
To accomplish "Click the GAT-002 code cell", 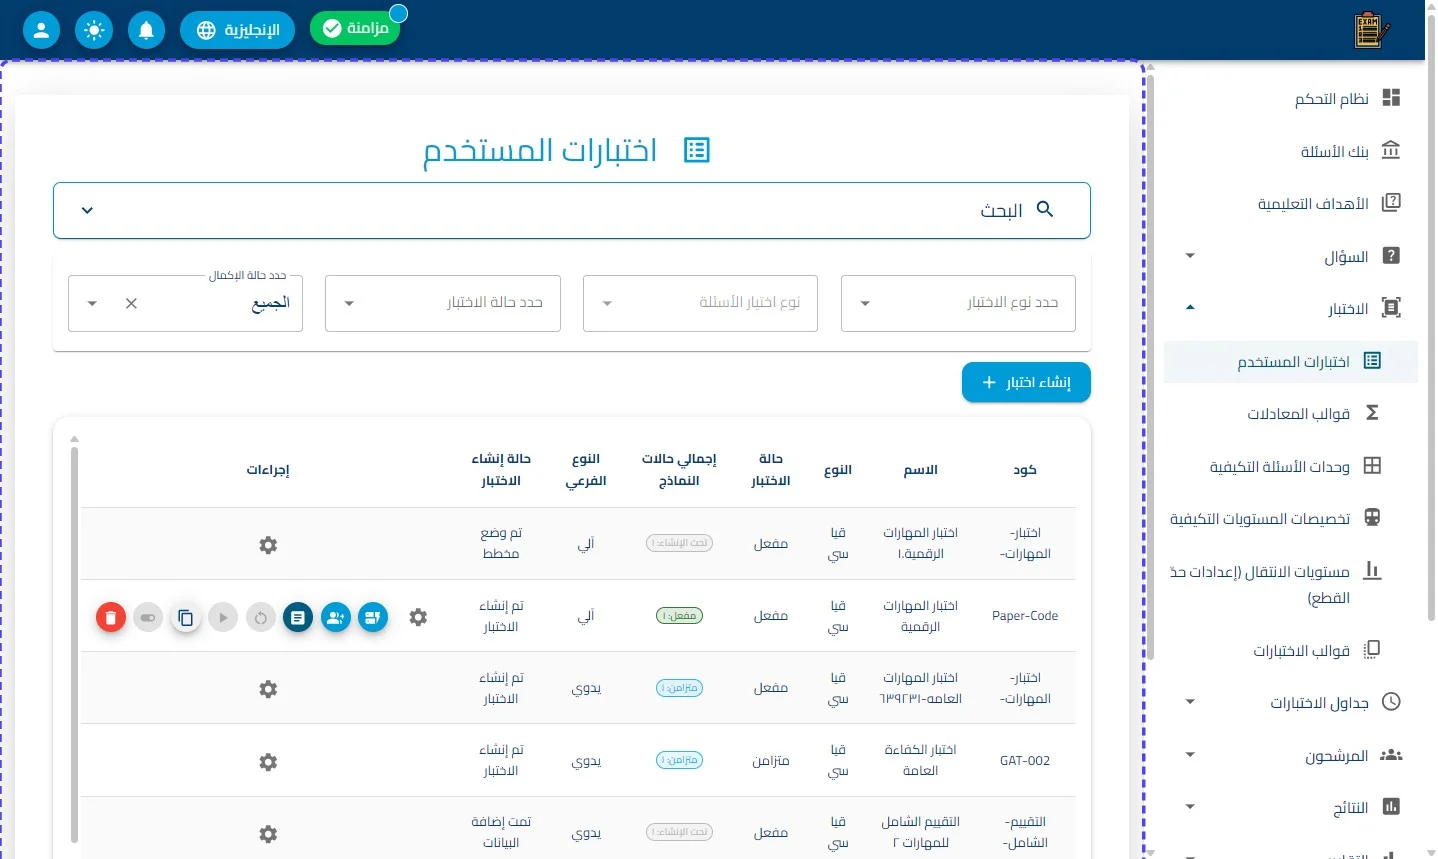I will click(x=1025, y=761).
